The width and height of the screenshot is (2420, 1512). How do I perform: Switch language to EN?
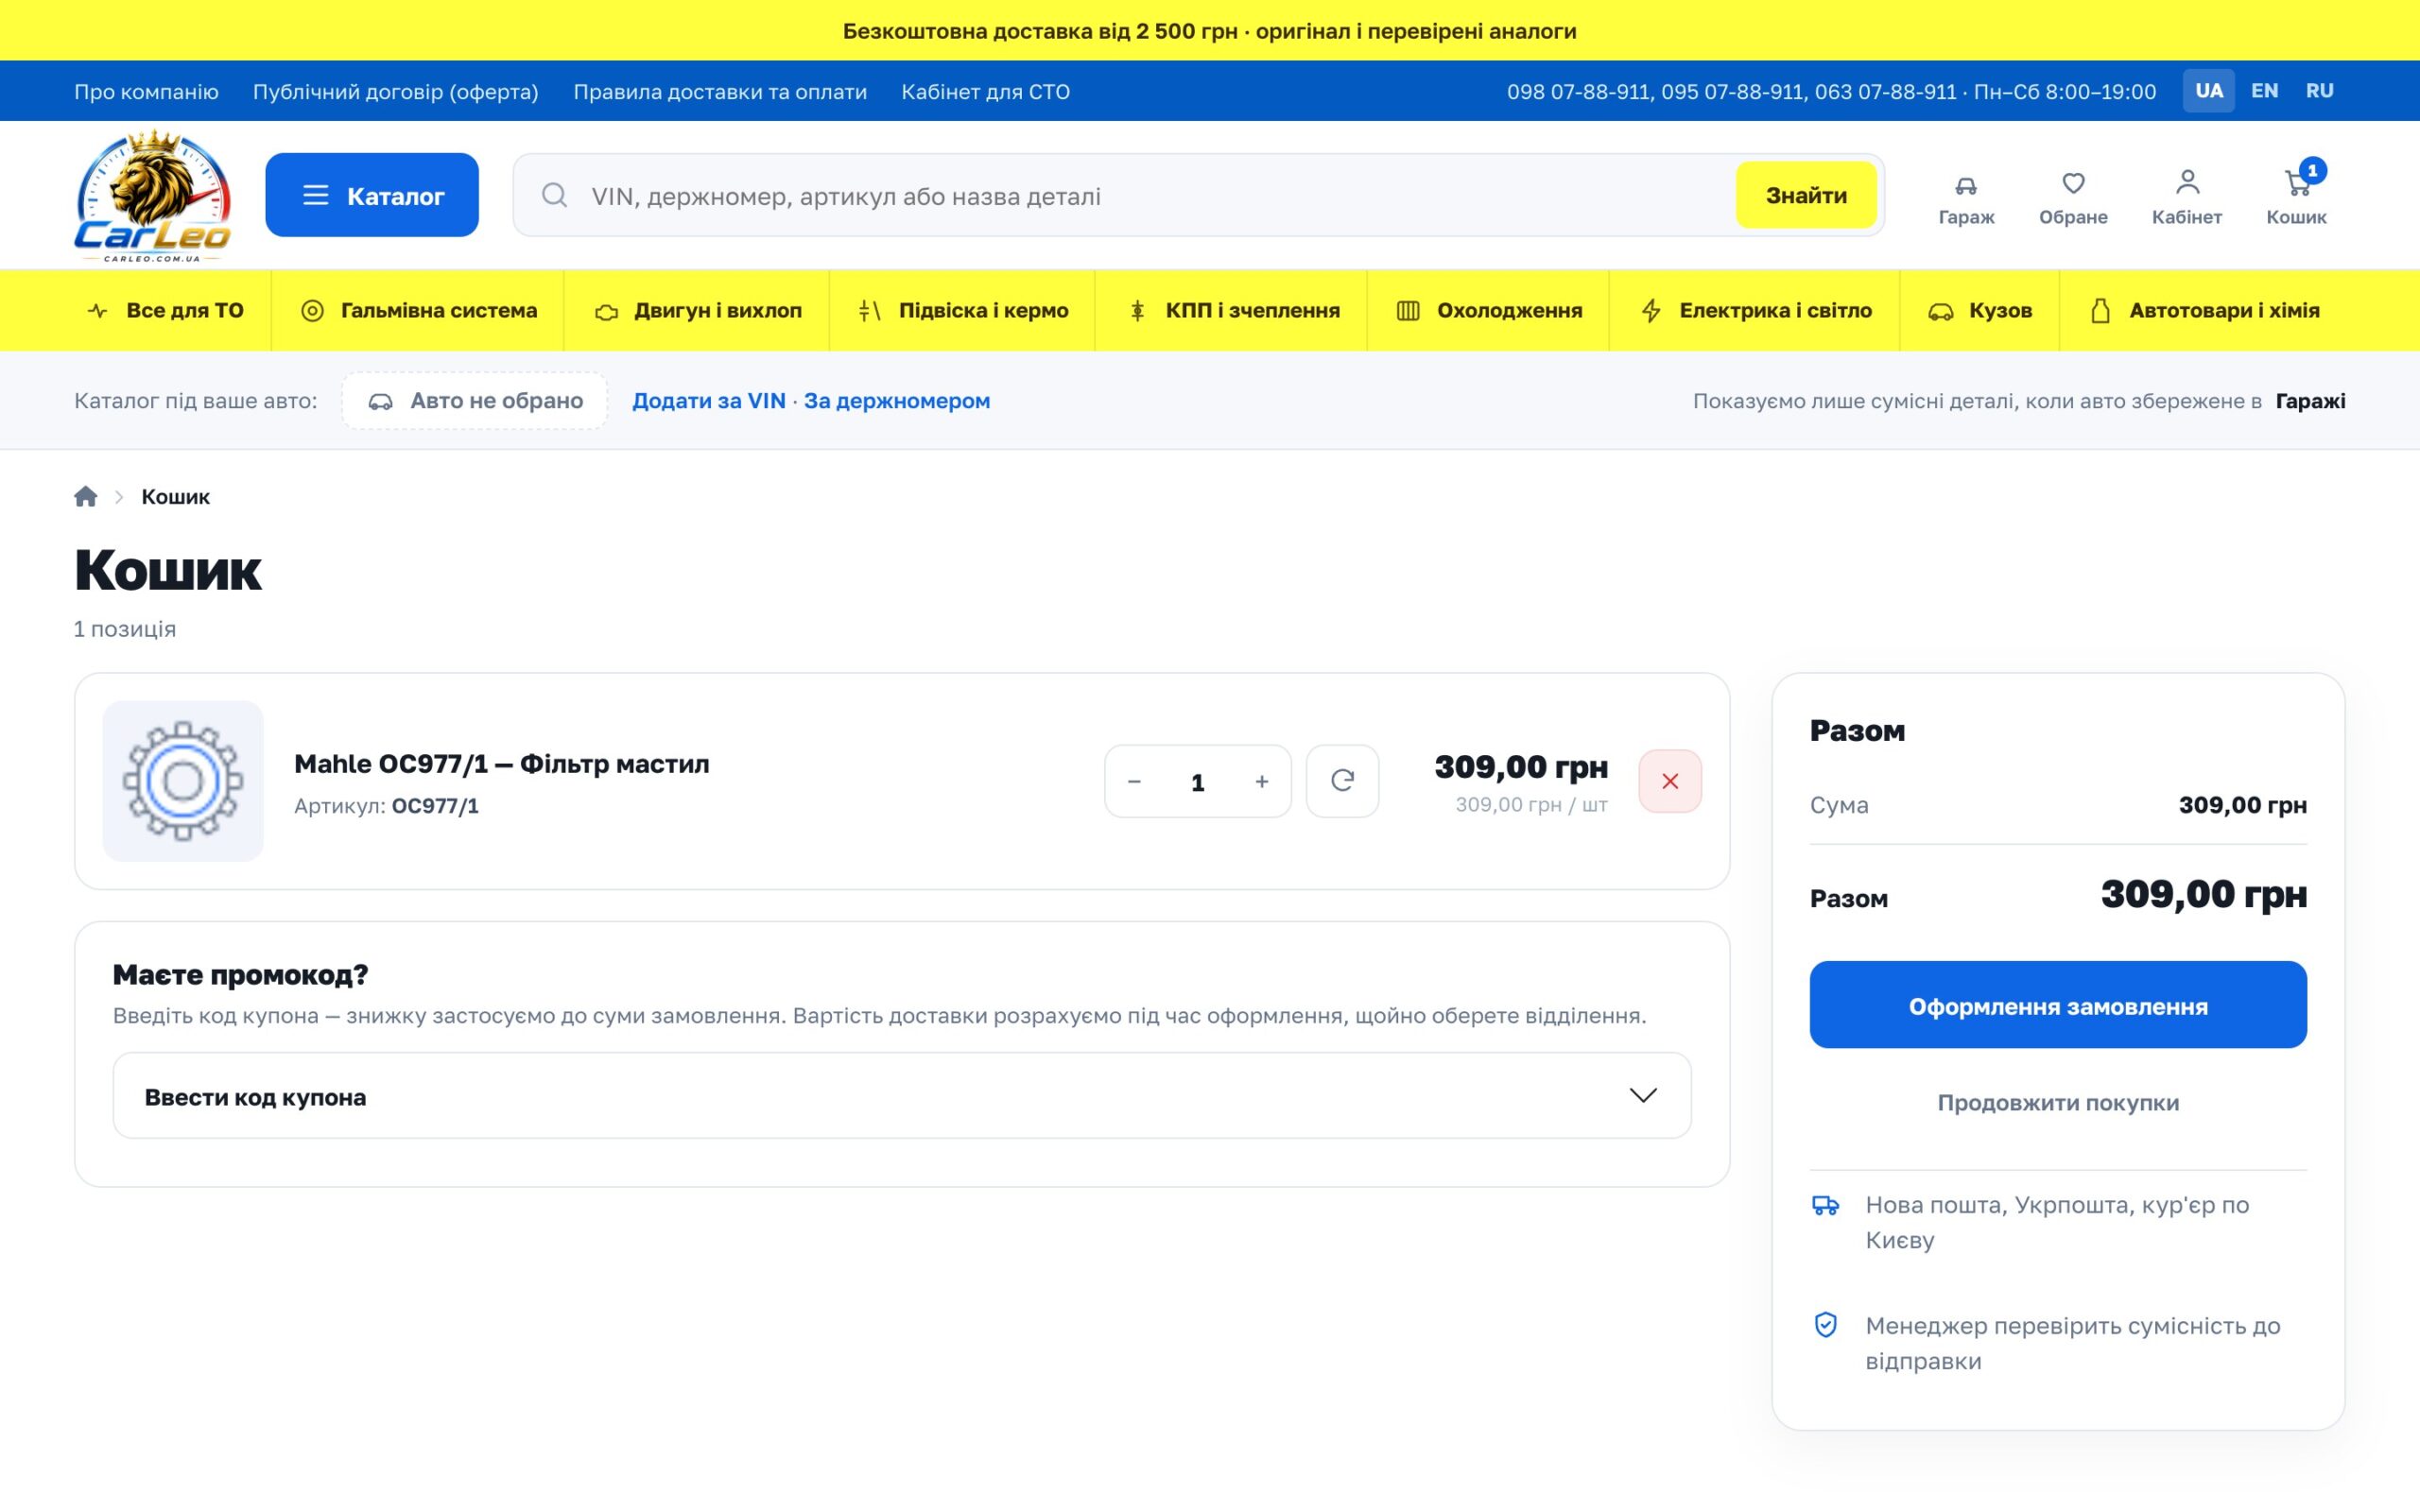(x=2264, y=91)
